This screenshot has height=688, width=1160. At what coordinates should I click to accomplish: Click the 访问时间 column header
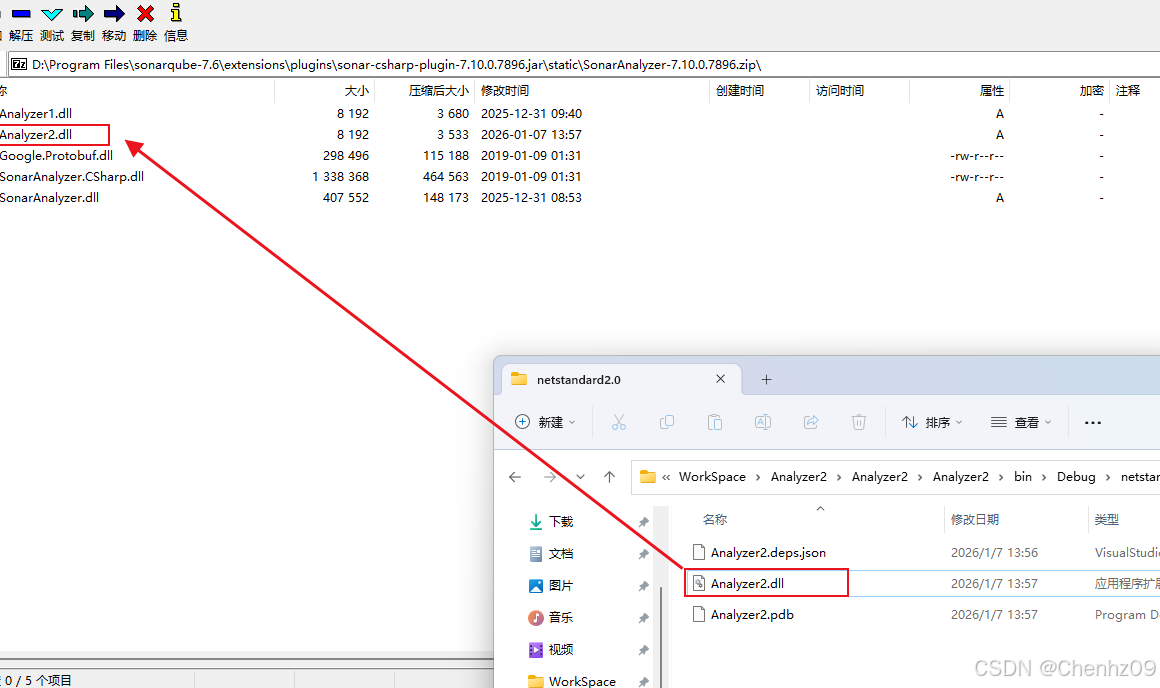(x=840, y=91)
